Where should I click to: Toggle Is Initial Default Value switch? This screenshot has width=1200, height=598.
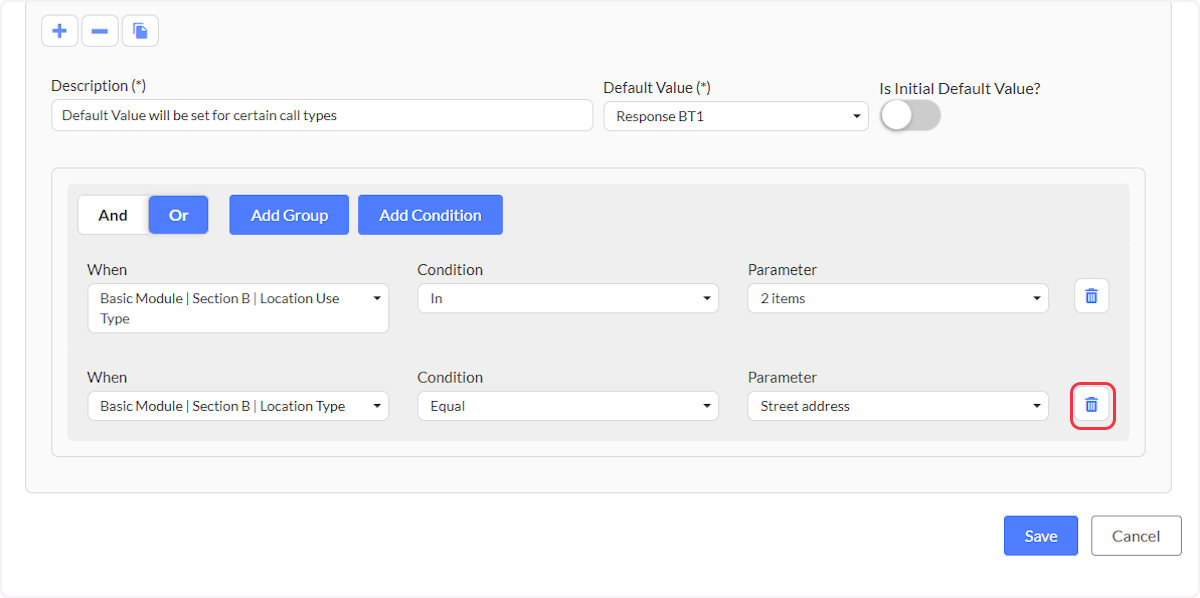pos(910,116)
